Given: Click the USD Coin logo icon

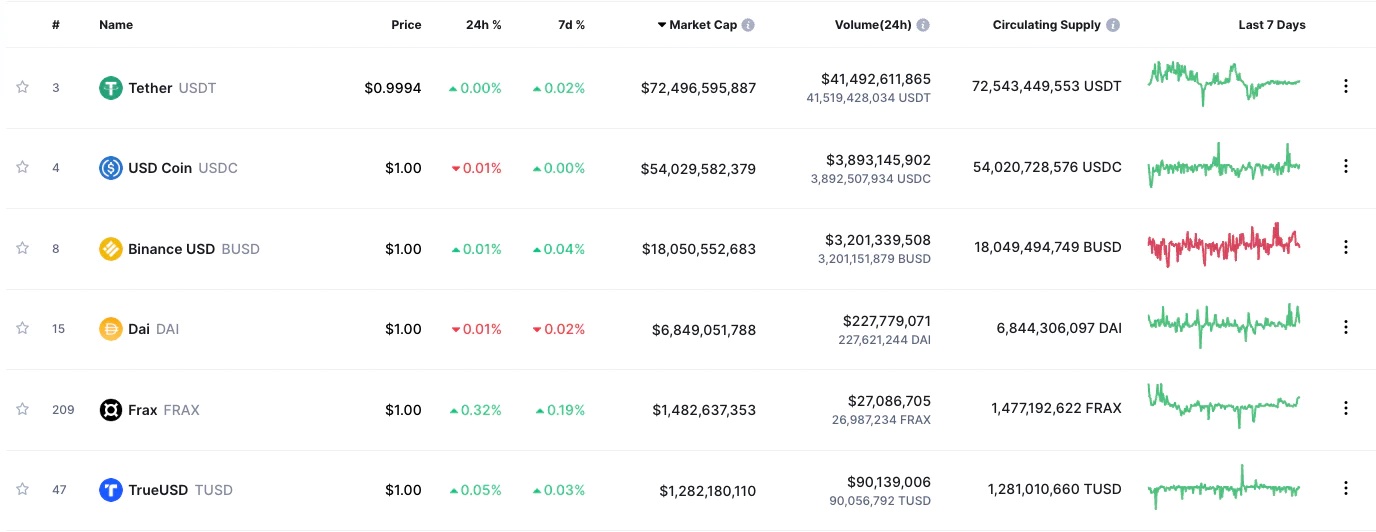Looking at the screenshot, I should [111, 168].
